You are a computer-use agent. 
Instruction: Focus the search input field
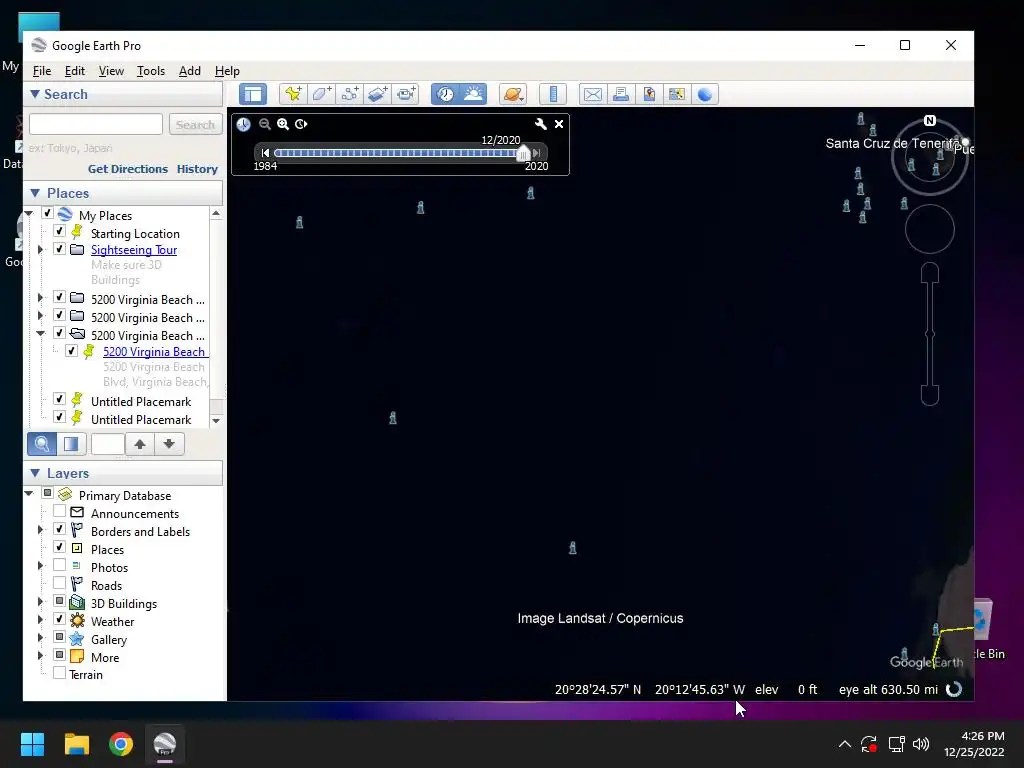coord(96,124)
